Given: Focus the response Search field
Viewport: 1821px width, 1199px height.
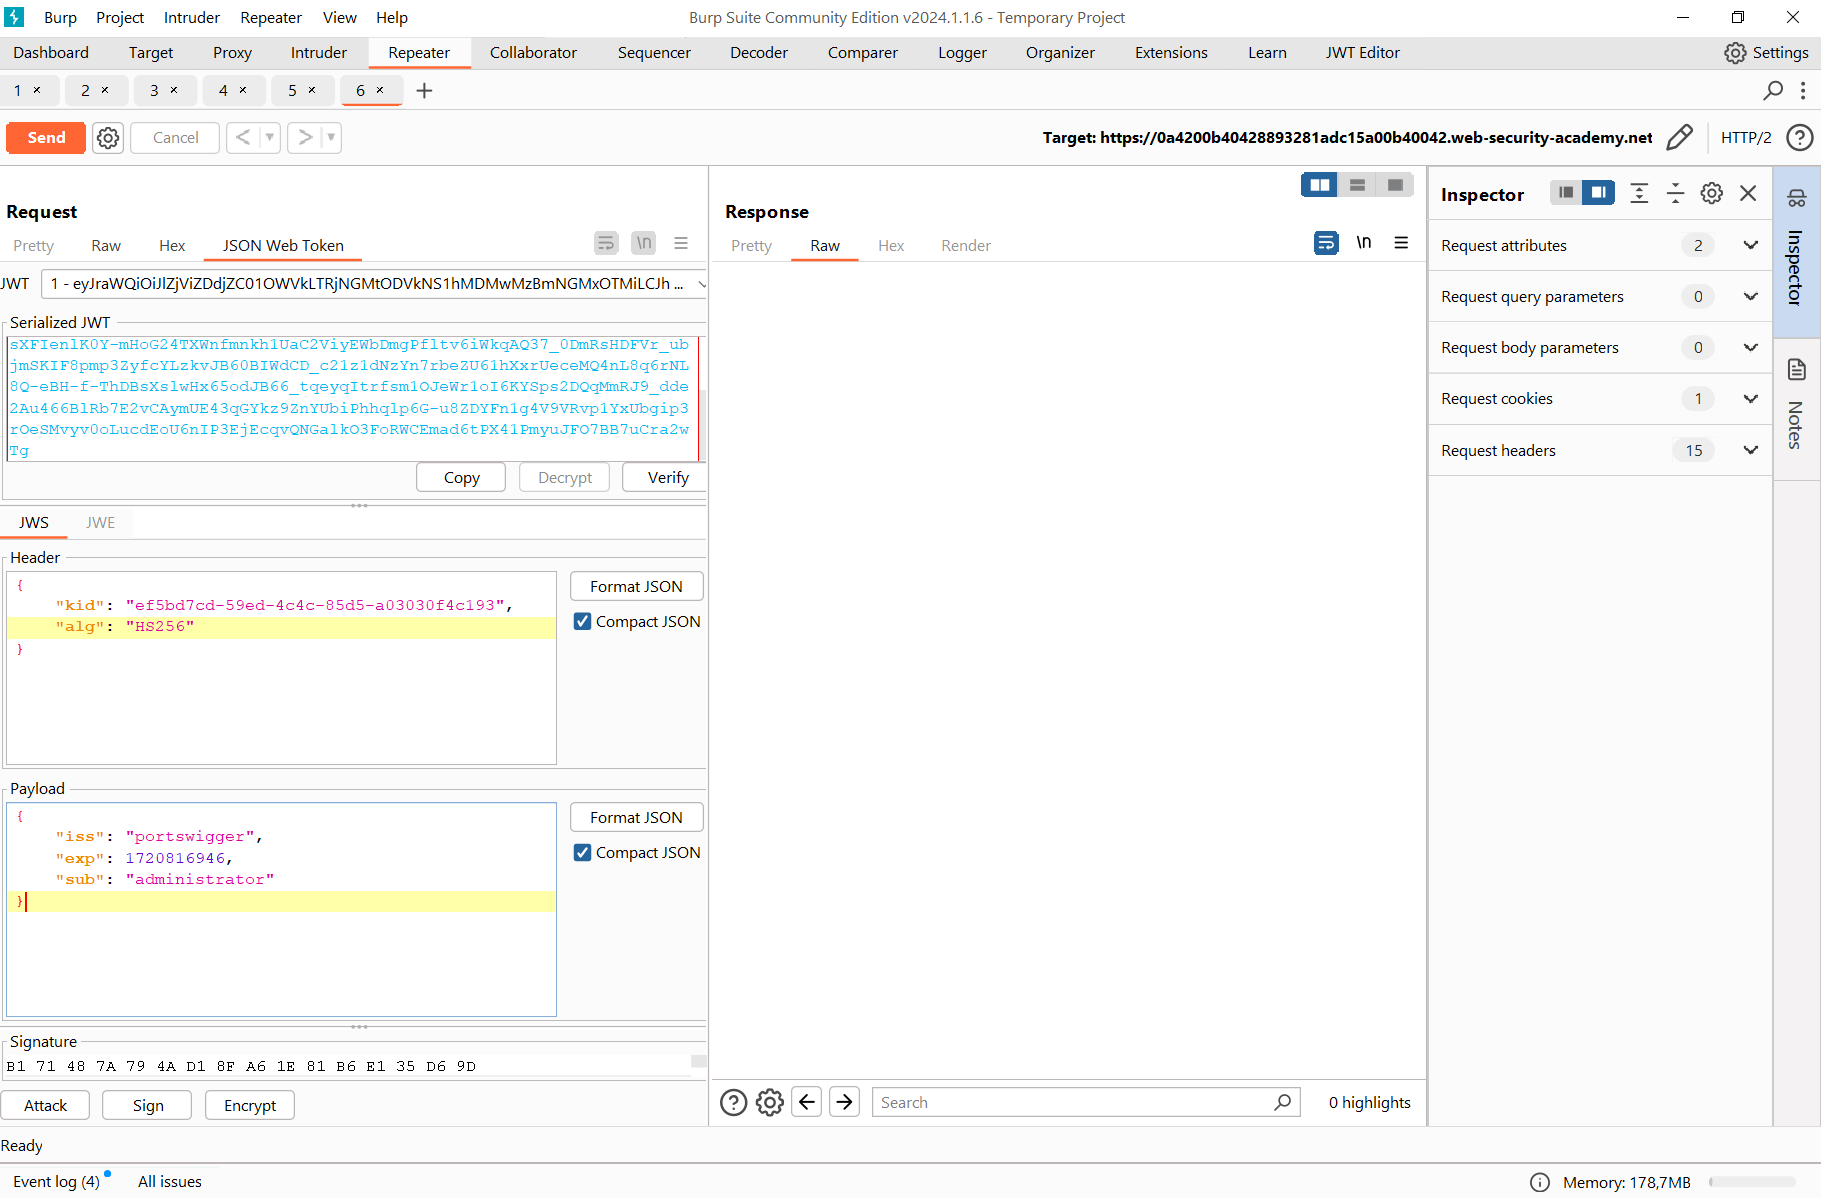Looking at the screenshot, I should click(1086, 1102).
